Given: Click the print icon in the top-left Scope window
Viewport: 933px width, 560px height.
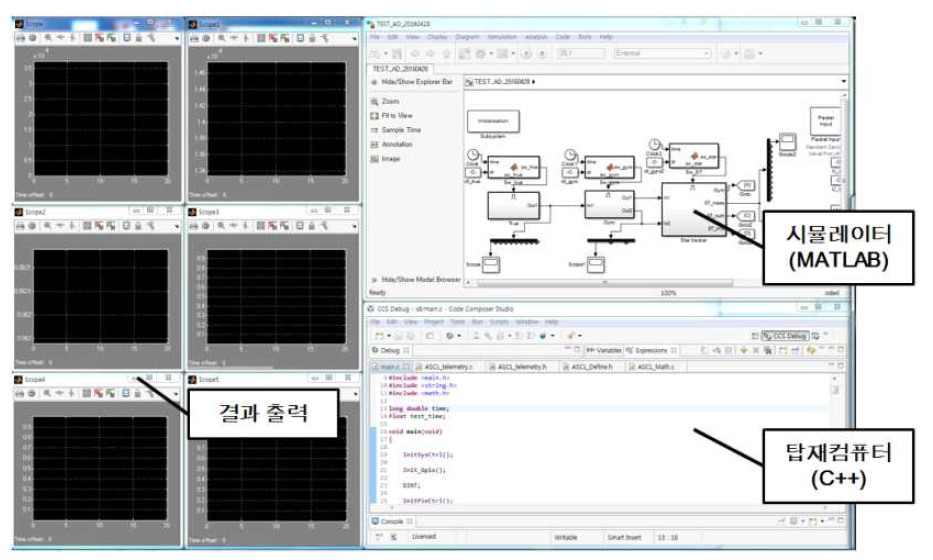Looking at the screenshot, I should 20,37.
